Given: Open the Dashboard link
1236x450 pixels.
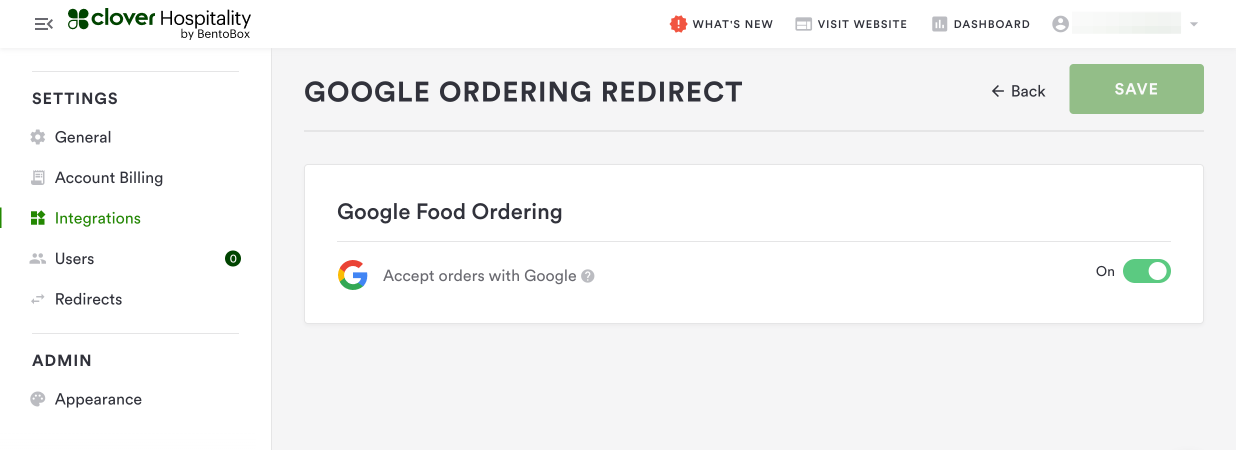Looking at the screenshot, I should 991,24.
